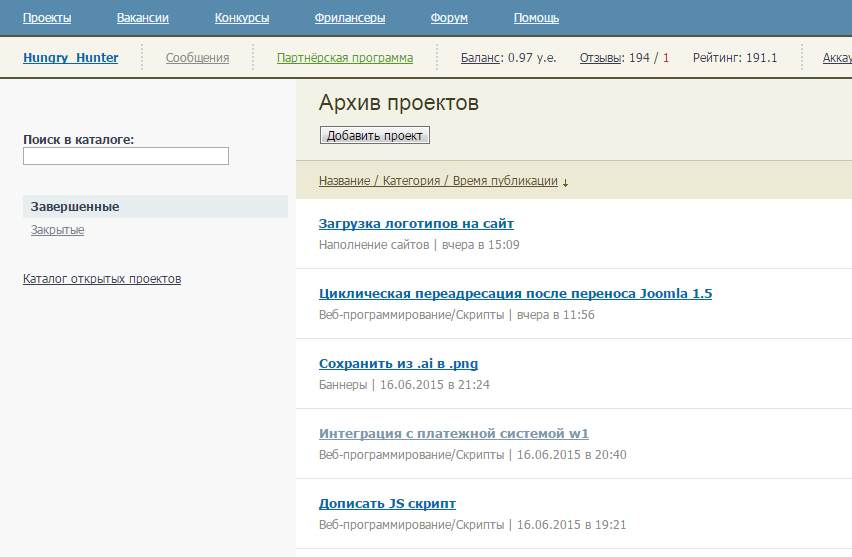Viewport: 852px width, 557px height.
Task: Open the Отзывы link
Action: click(x=600, y=58)
